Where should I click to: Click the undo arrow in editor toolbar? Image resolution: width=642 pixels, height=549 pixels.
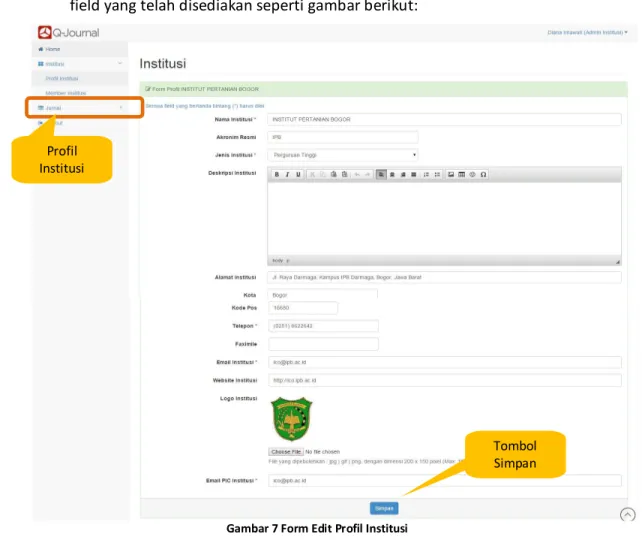[357, 174]
